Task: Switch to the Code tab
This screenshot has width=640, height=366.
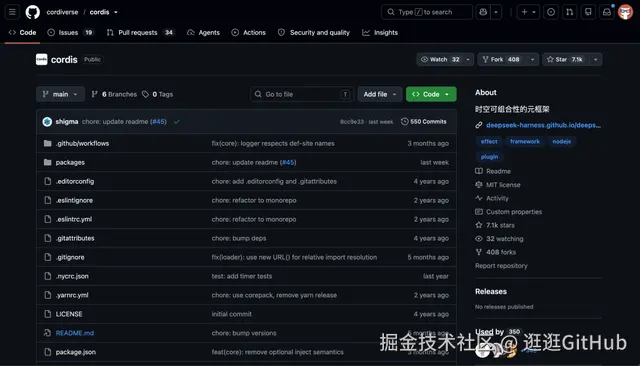Action: 22,33
